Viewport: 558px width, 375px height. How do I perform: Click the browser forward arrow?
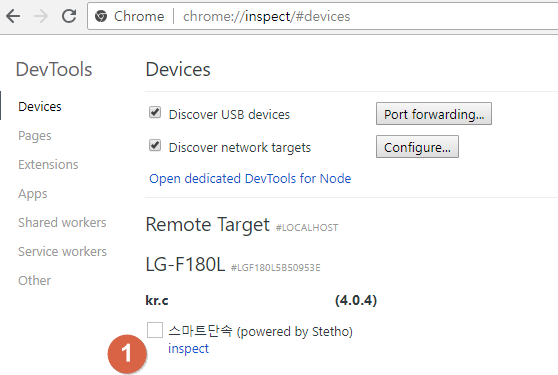tap(41, 16)
